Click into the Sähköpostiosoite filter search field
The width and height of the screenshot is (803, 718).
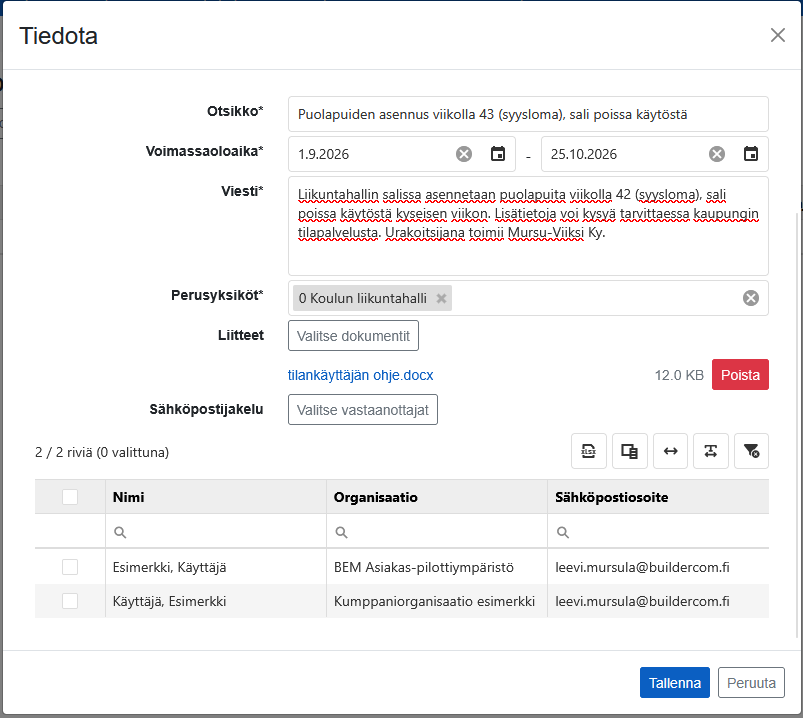tap(658, 532)
